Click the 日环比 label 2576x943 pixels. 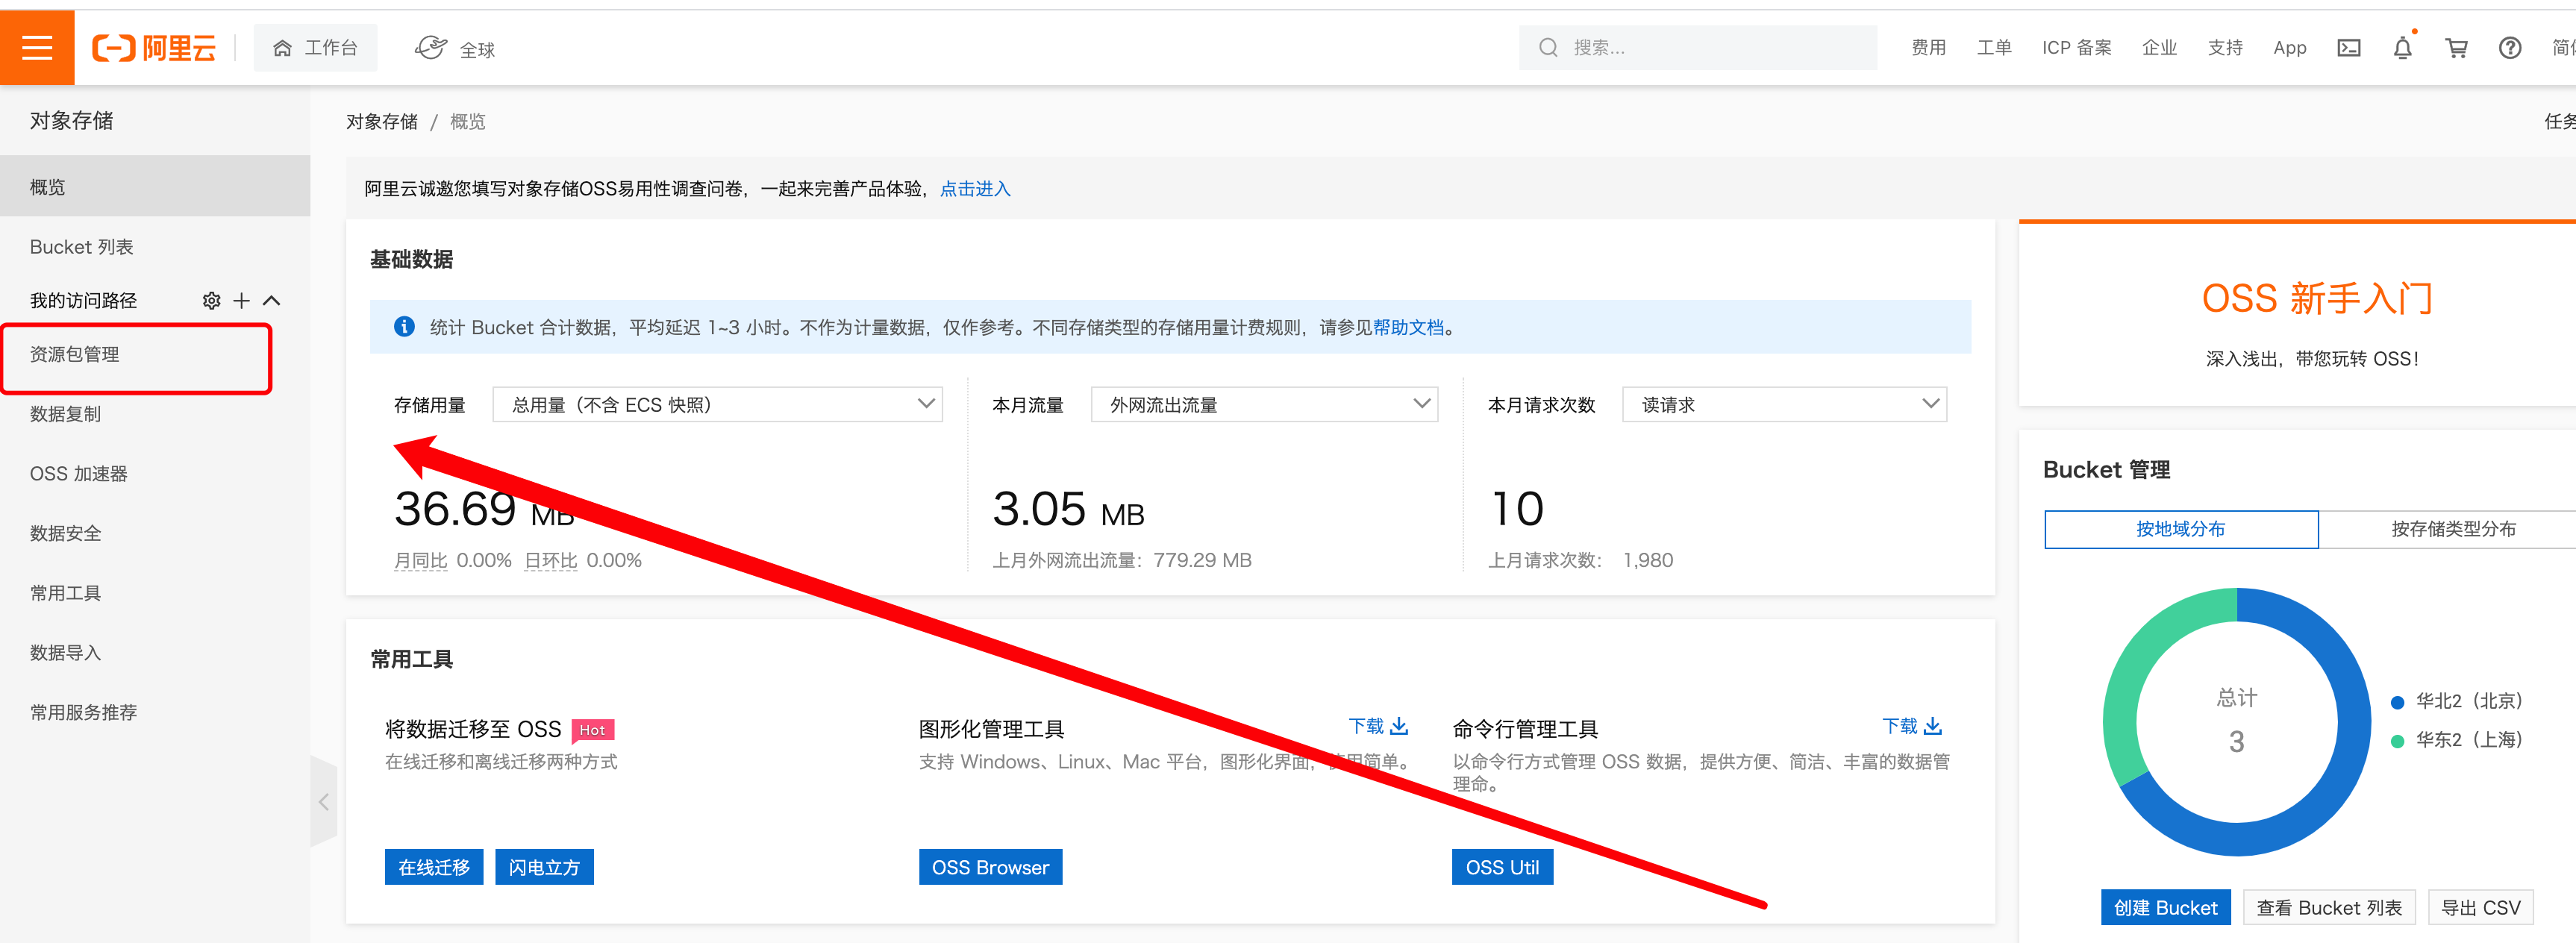[551, 561]
